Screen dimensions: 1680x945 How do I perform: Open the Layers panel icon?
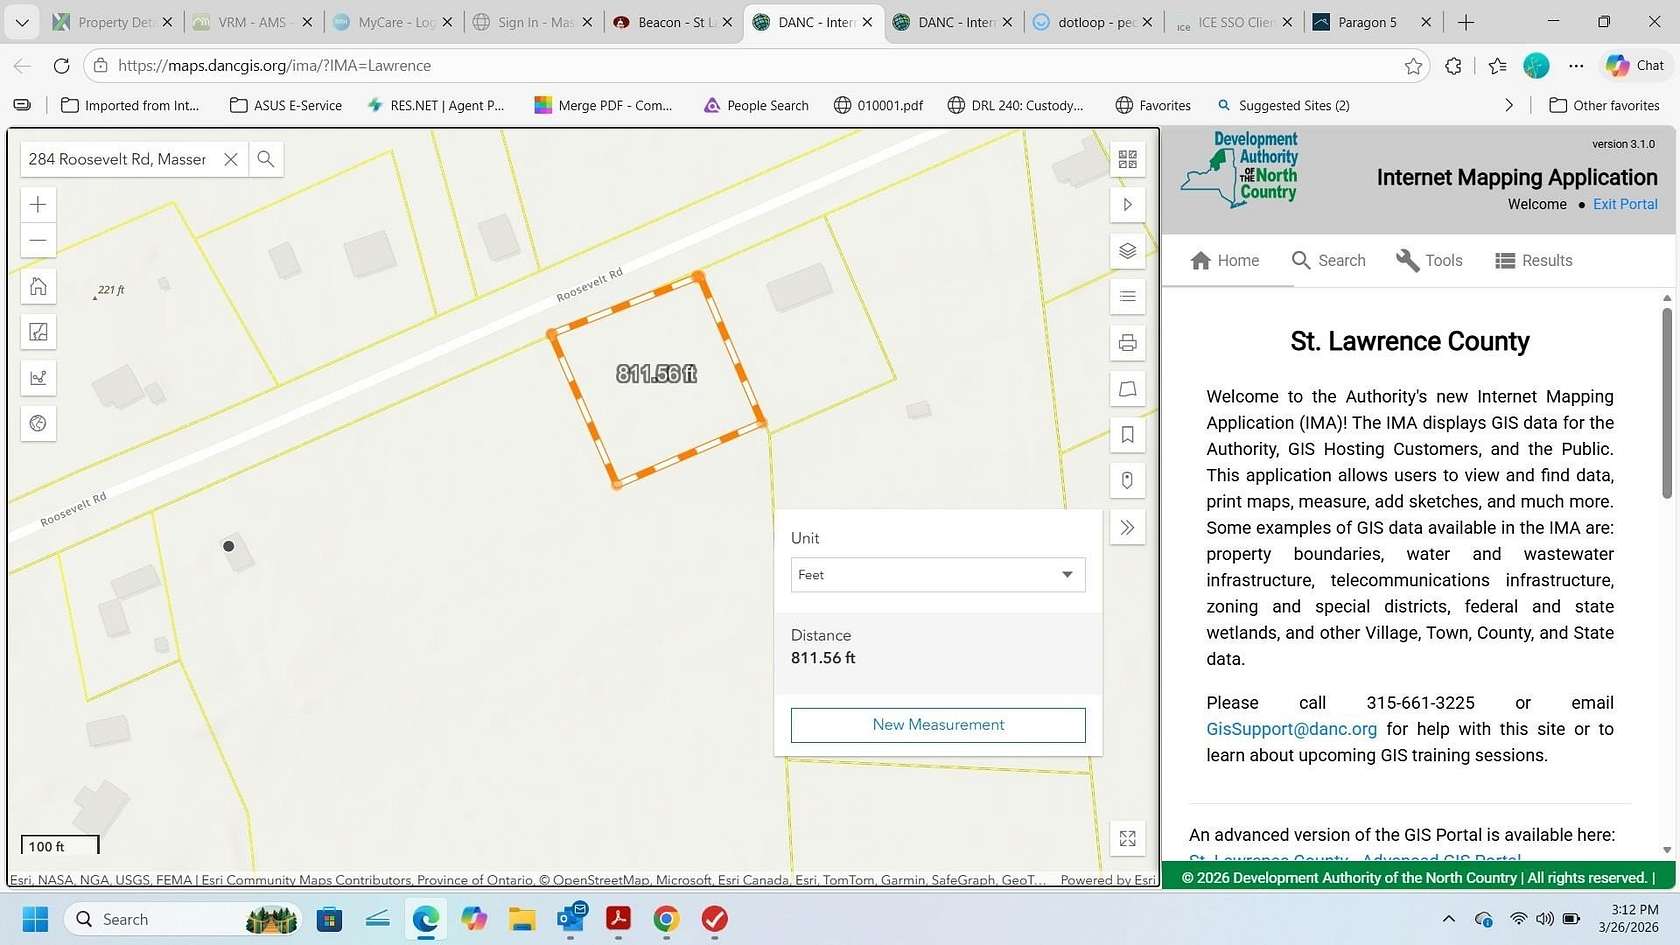(1127, 250)
